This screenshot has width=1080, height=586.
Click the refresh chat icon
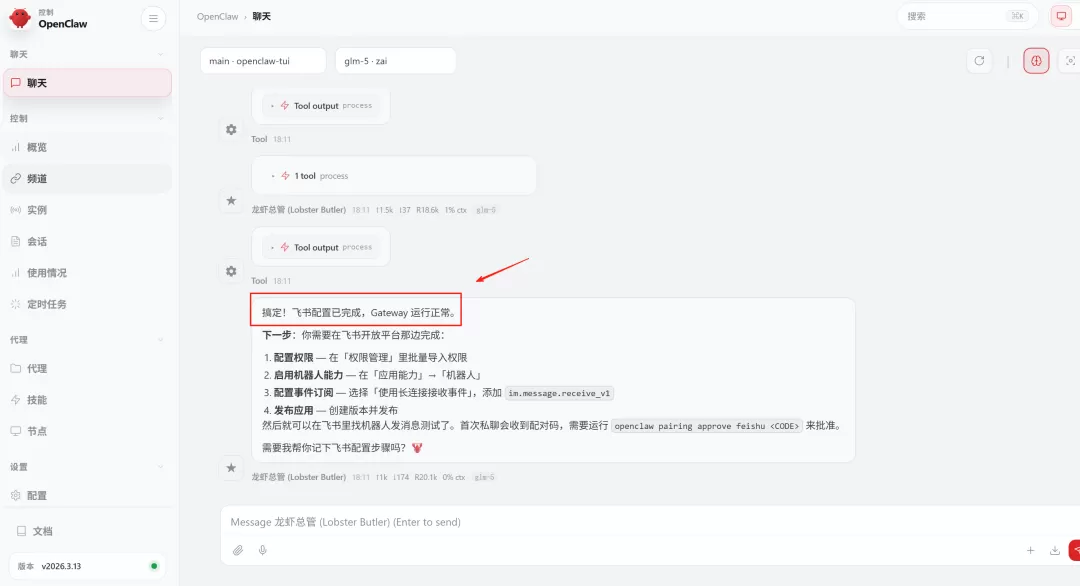979,61
